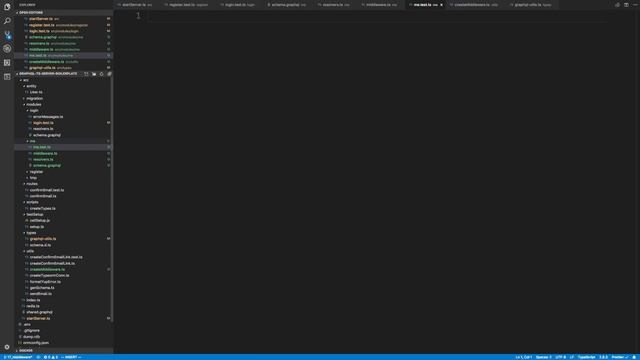
Task: Click the notification bell in status bar
Action: point(634,357)
